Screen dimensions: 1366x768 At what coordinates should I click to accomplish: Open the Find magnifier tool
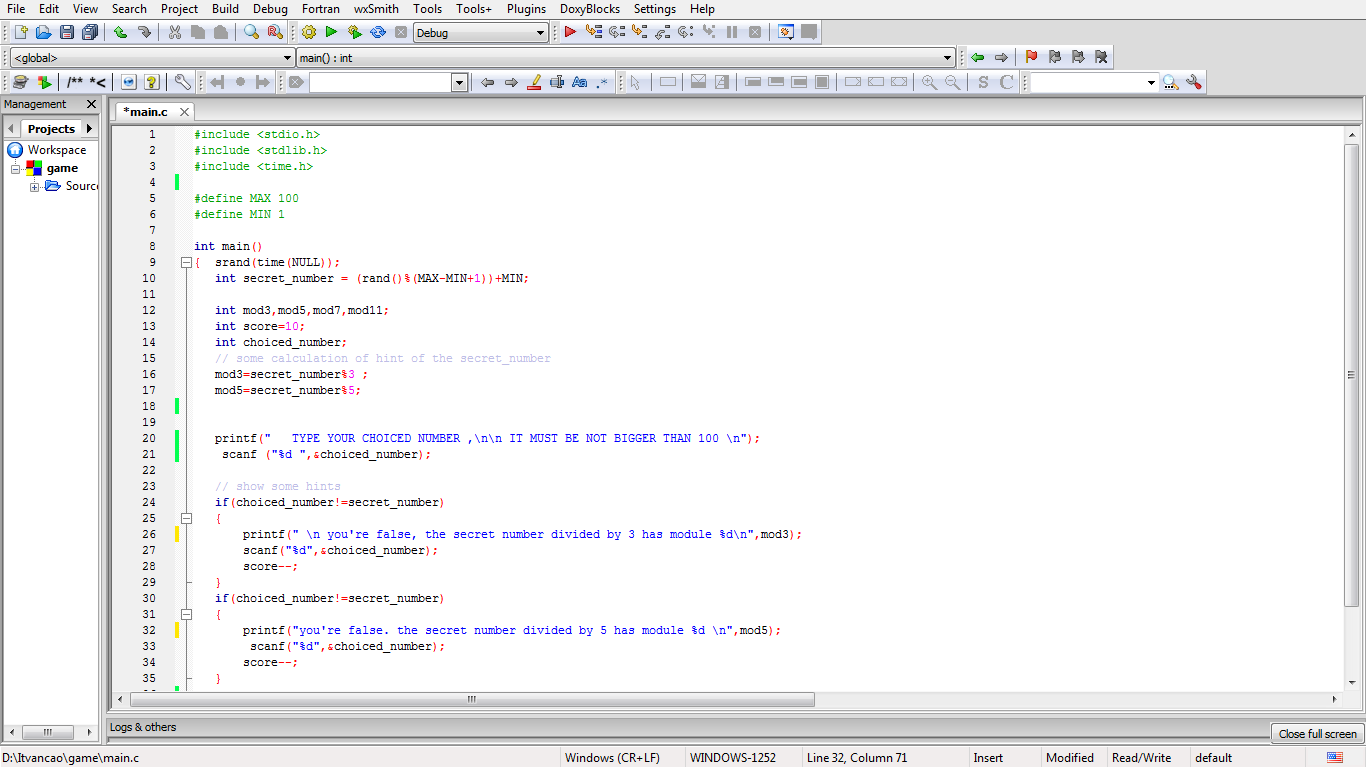tap(251, 32)
